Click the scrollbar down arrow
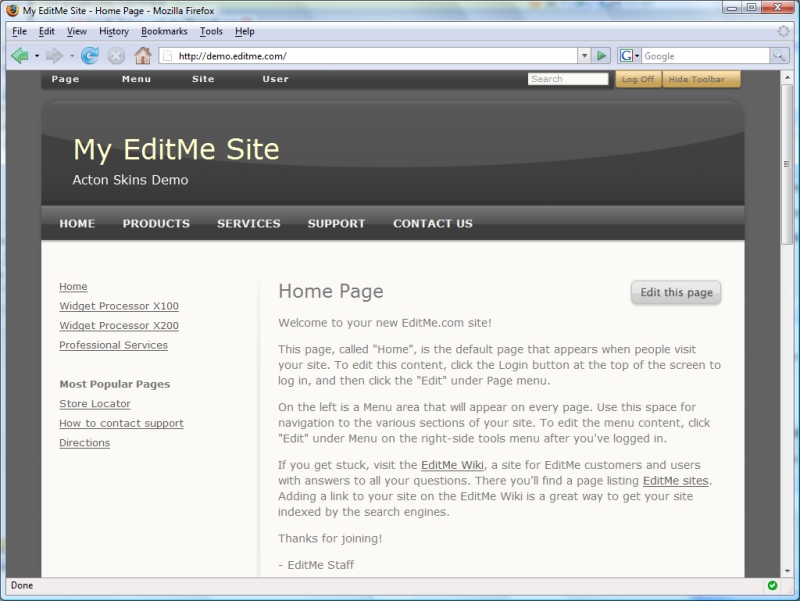 pos(787,570)
